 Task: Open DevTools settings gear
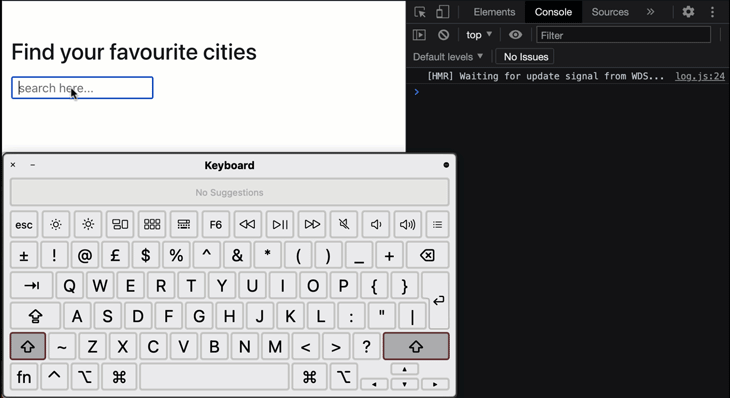(x=688, y=12)
